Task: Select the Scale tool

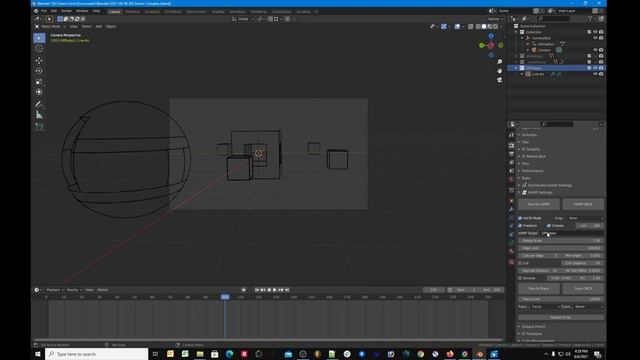Action: (x=39, y=81)
